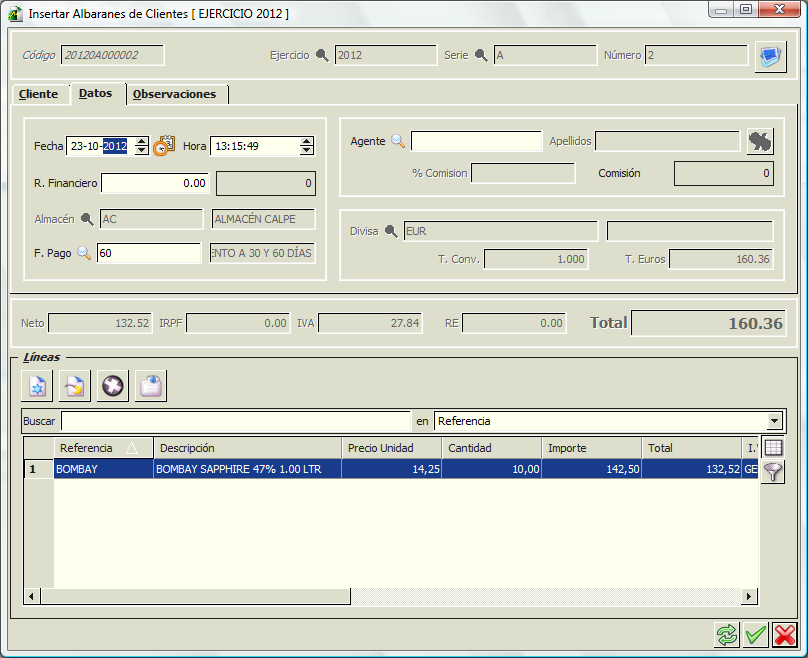Click the 142,50 importe cell
This screenshot has height=658, width=808.
(x=592, y=469)
